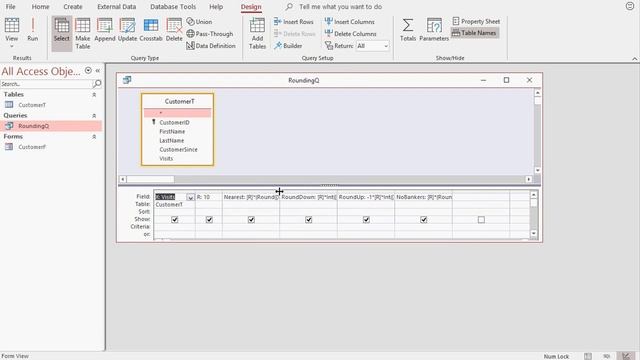Insert Rows into the query grid

click(x=293, y=22)
